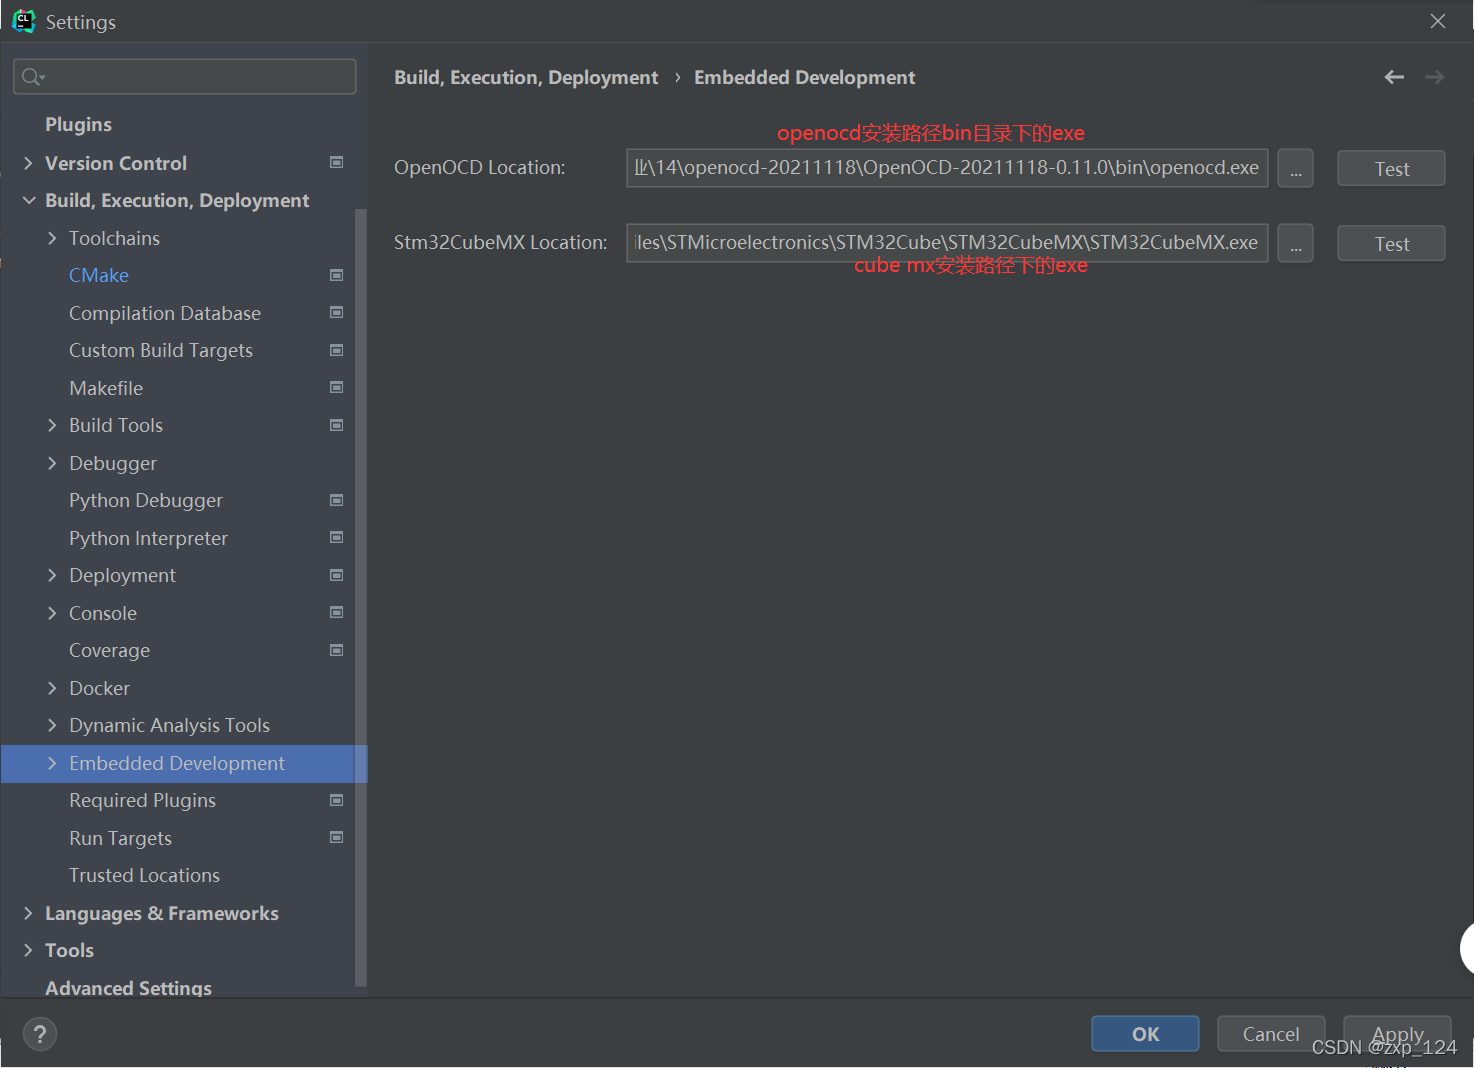The width and height of the screenshot is (1474, 1068).
Task: Click project-level icon beside Python Interpreter
Action: pos(337,537)
